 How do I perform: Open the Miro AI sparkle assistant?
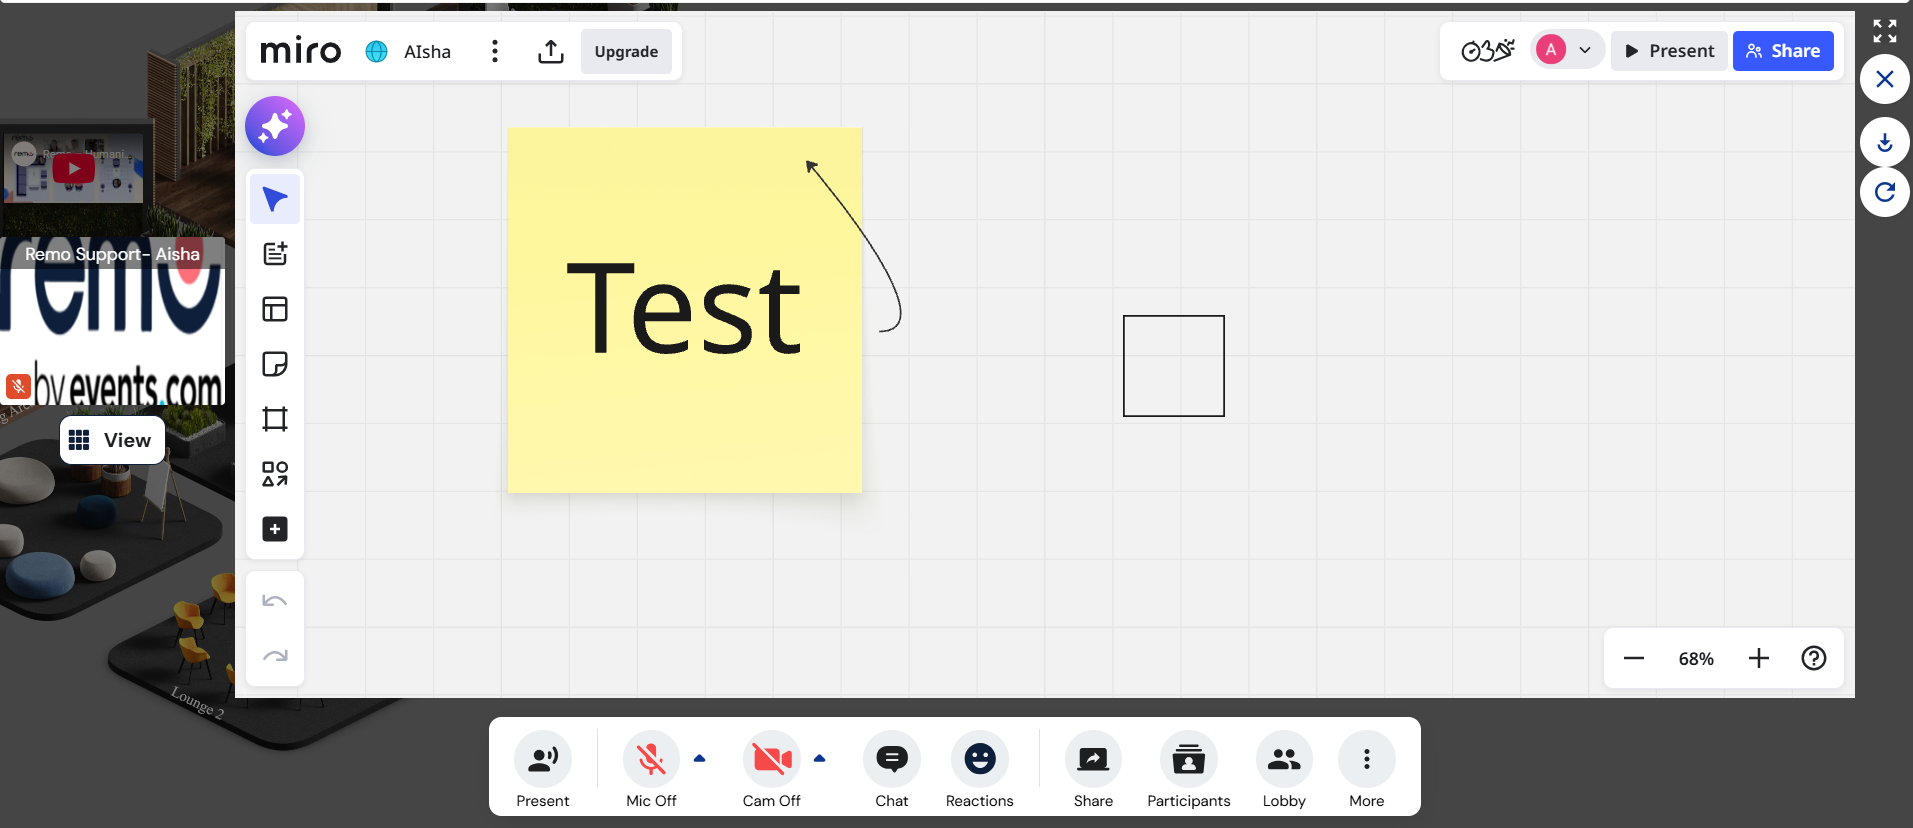click(x=275, y=126)
